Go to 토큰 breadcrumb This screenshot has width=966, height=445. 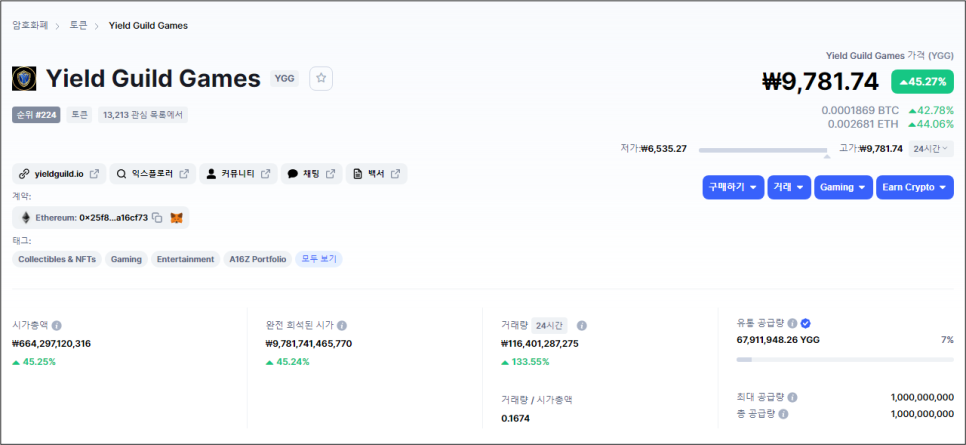click(x=78, y=25)
